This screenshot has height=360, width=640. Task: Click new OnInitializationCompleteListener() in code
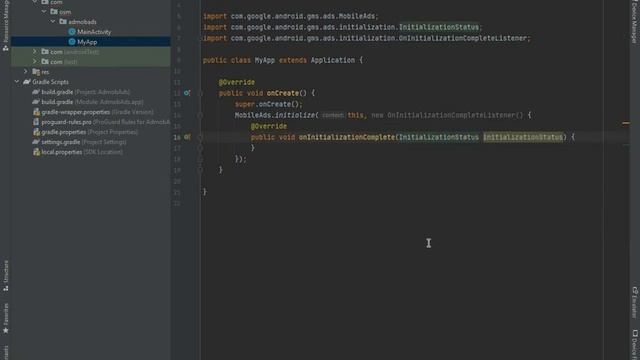coord(447,115)
